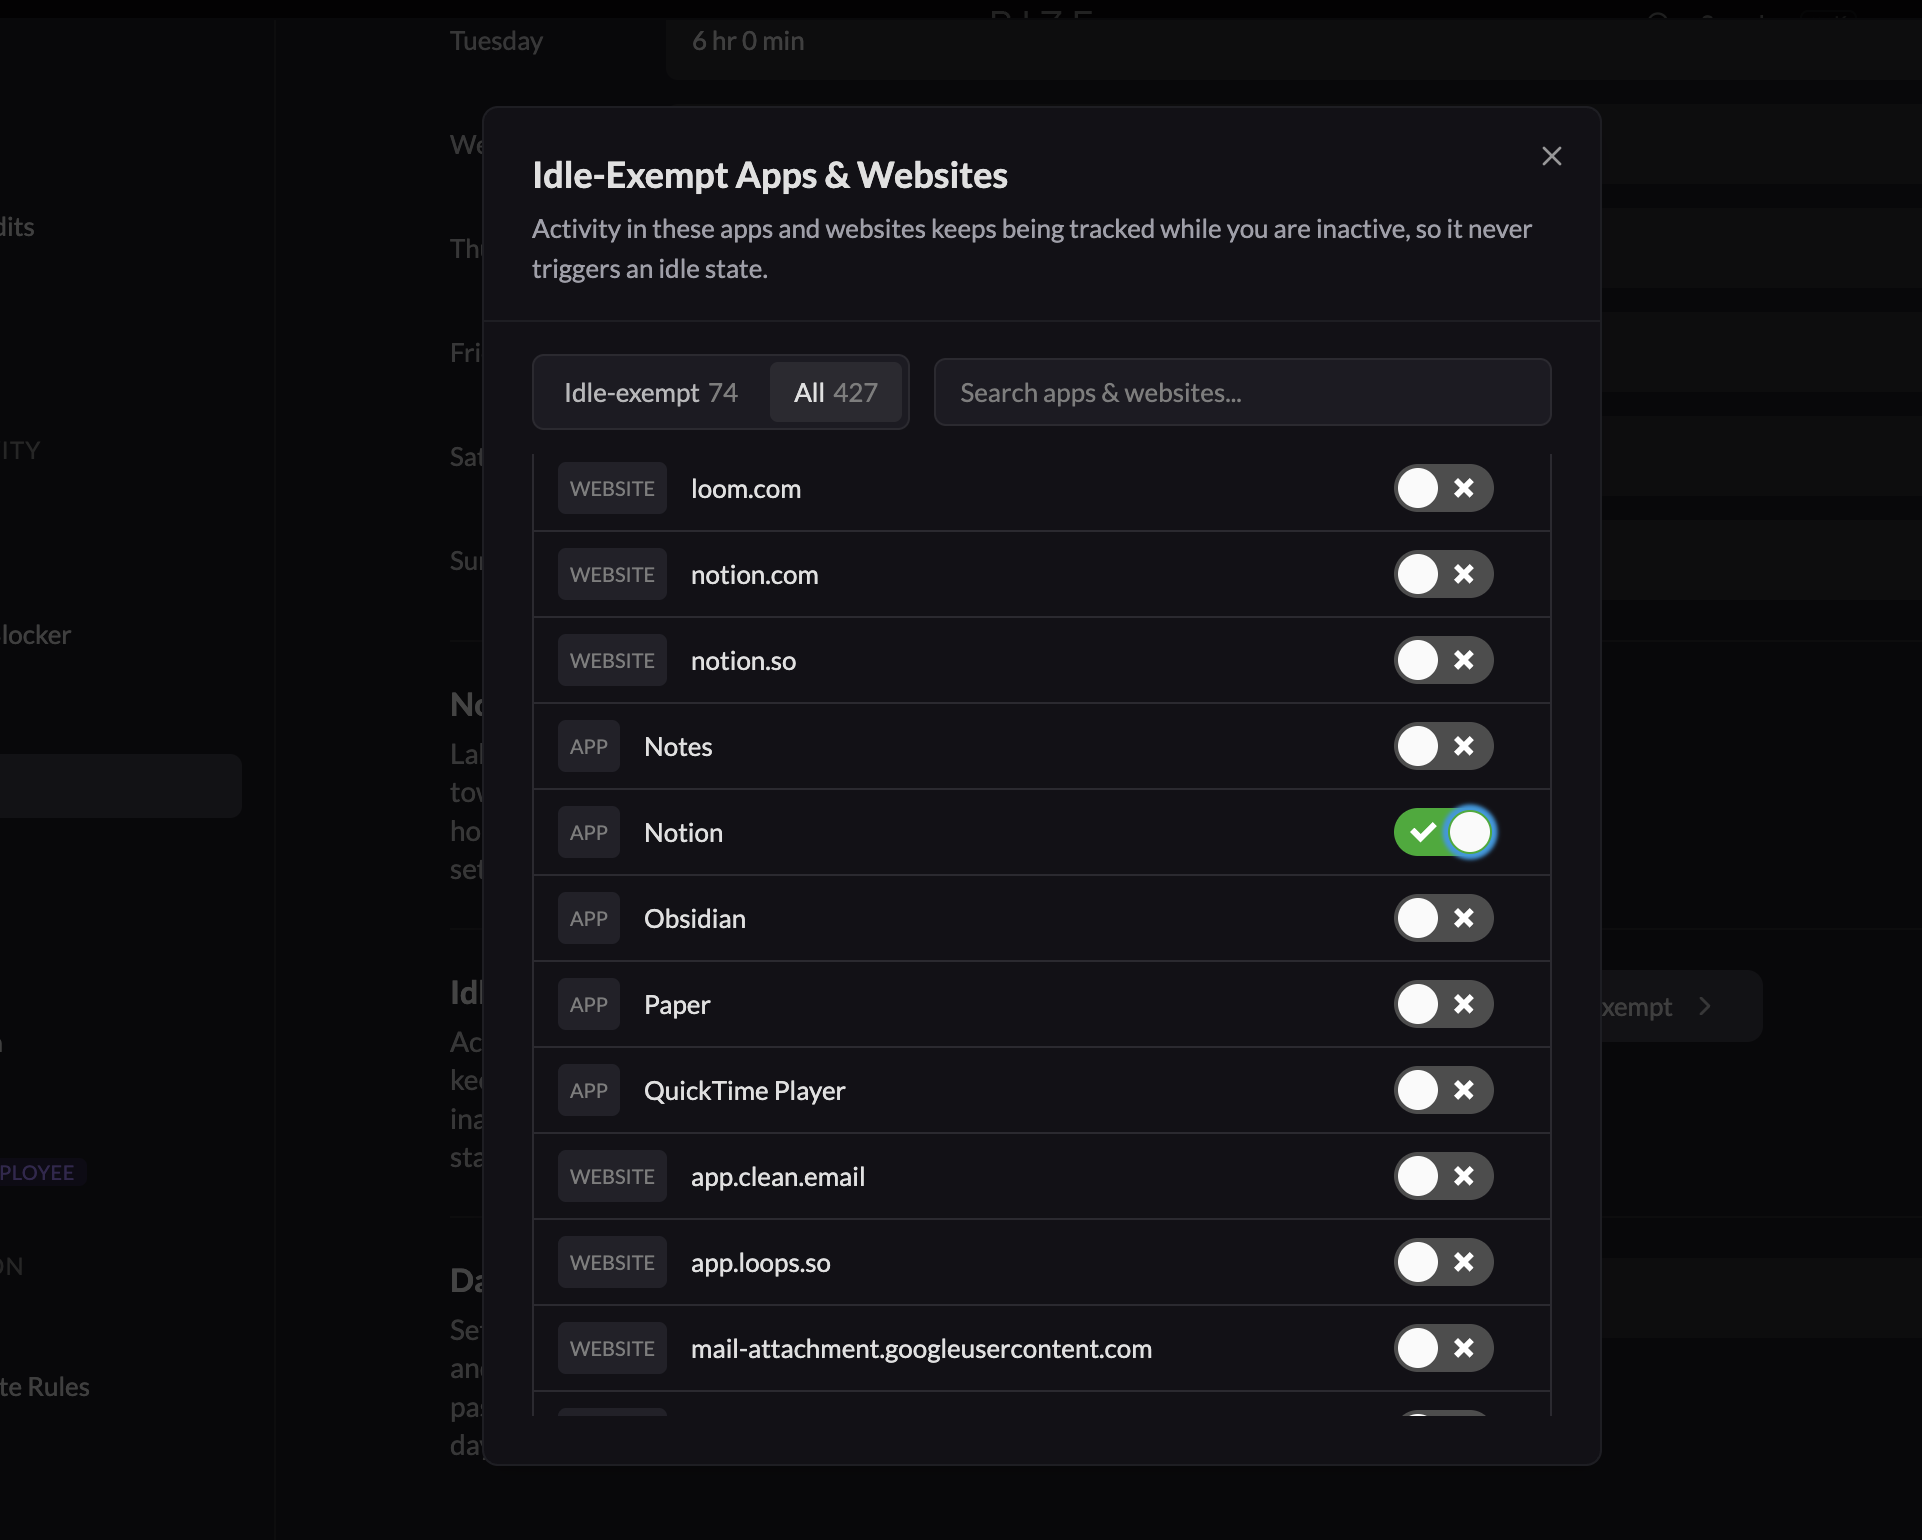Click the app.loops.so row text
The image size is (1922, 1540).
point(760,1263)
